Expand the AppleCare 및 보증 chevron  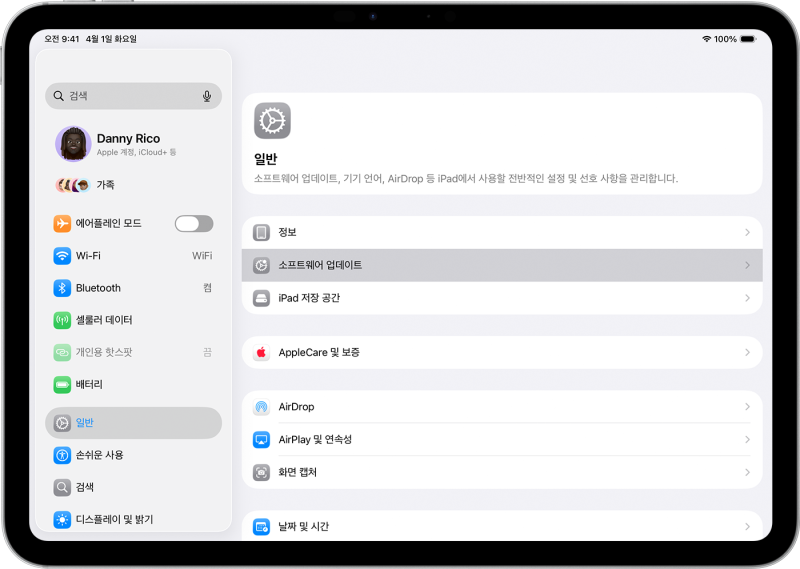[x=747, y=353]
